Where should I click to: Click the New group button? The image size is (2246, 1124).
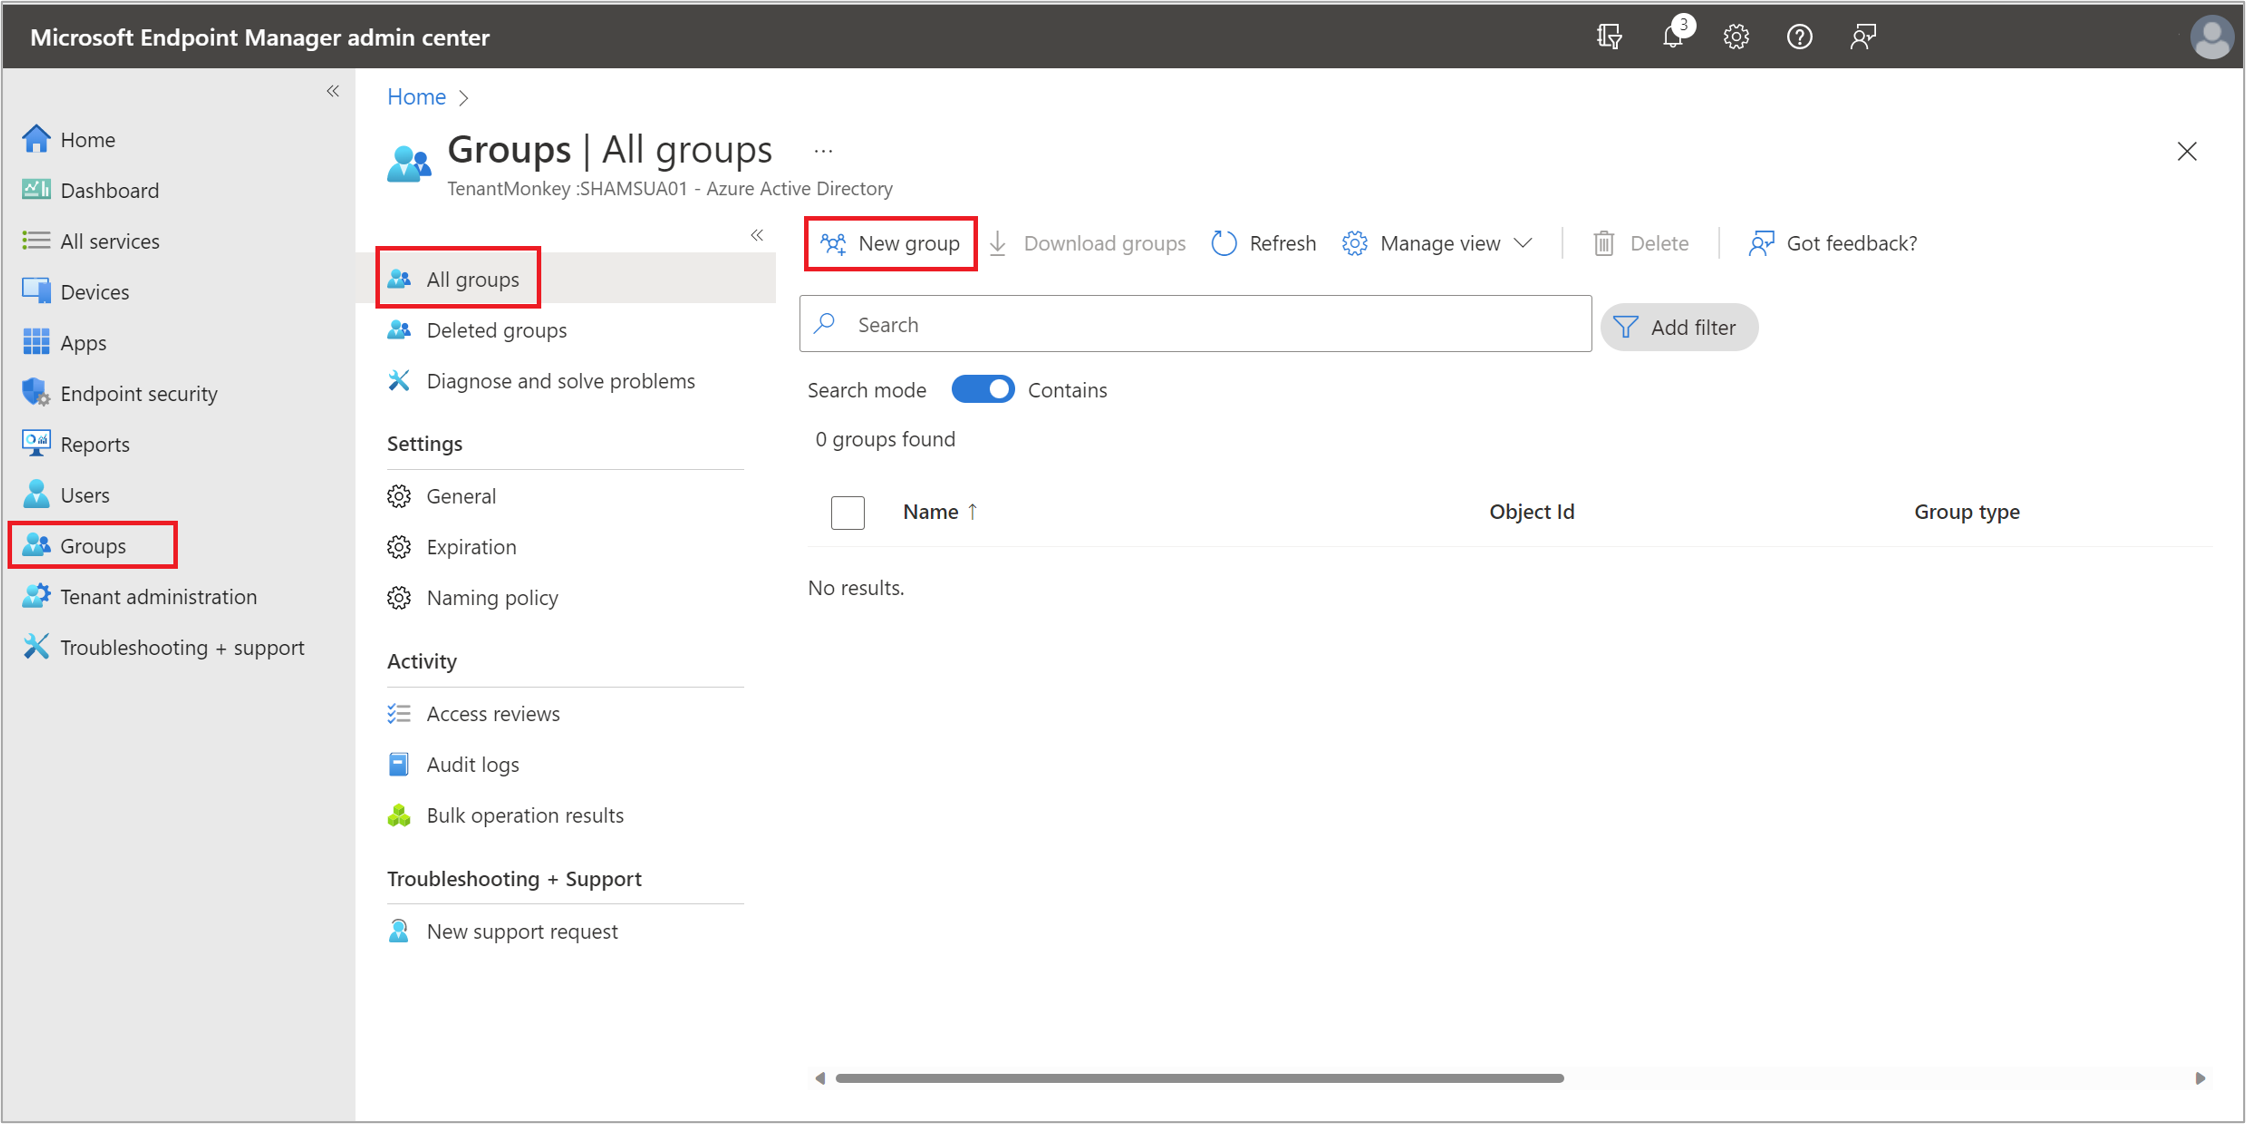890,243
